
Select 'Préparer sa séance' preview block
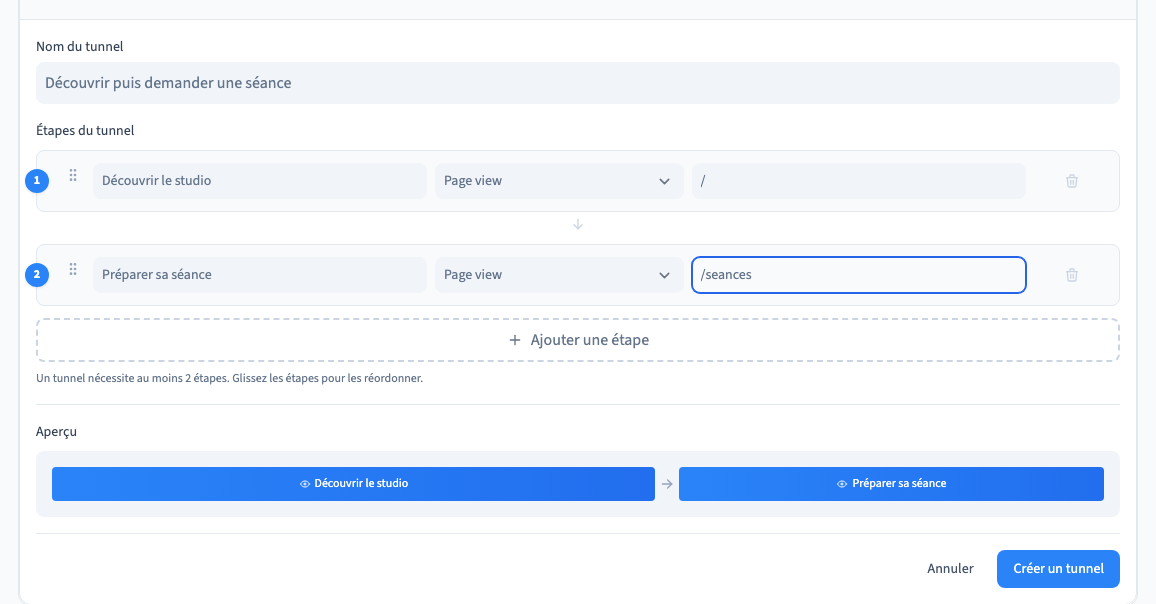pos(891,484)
